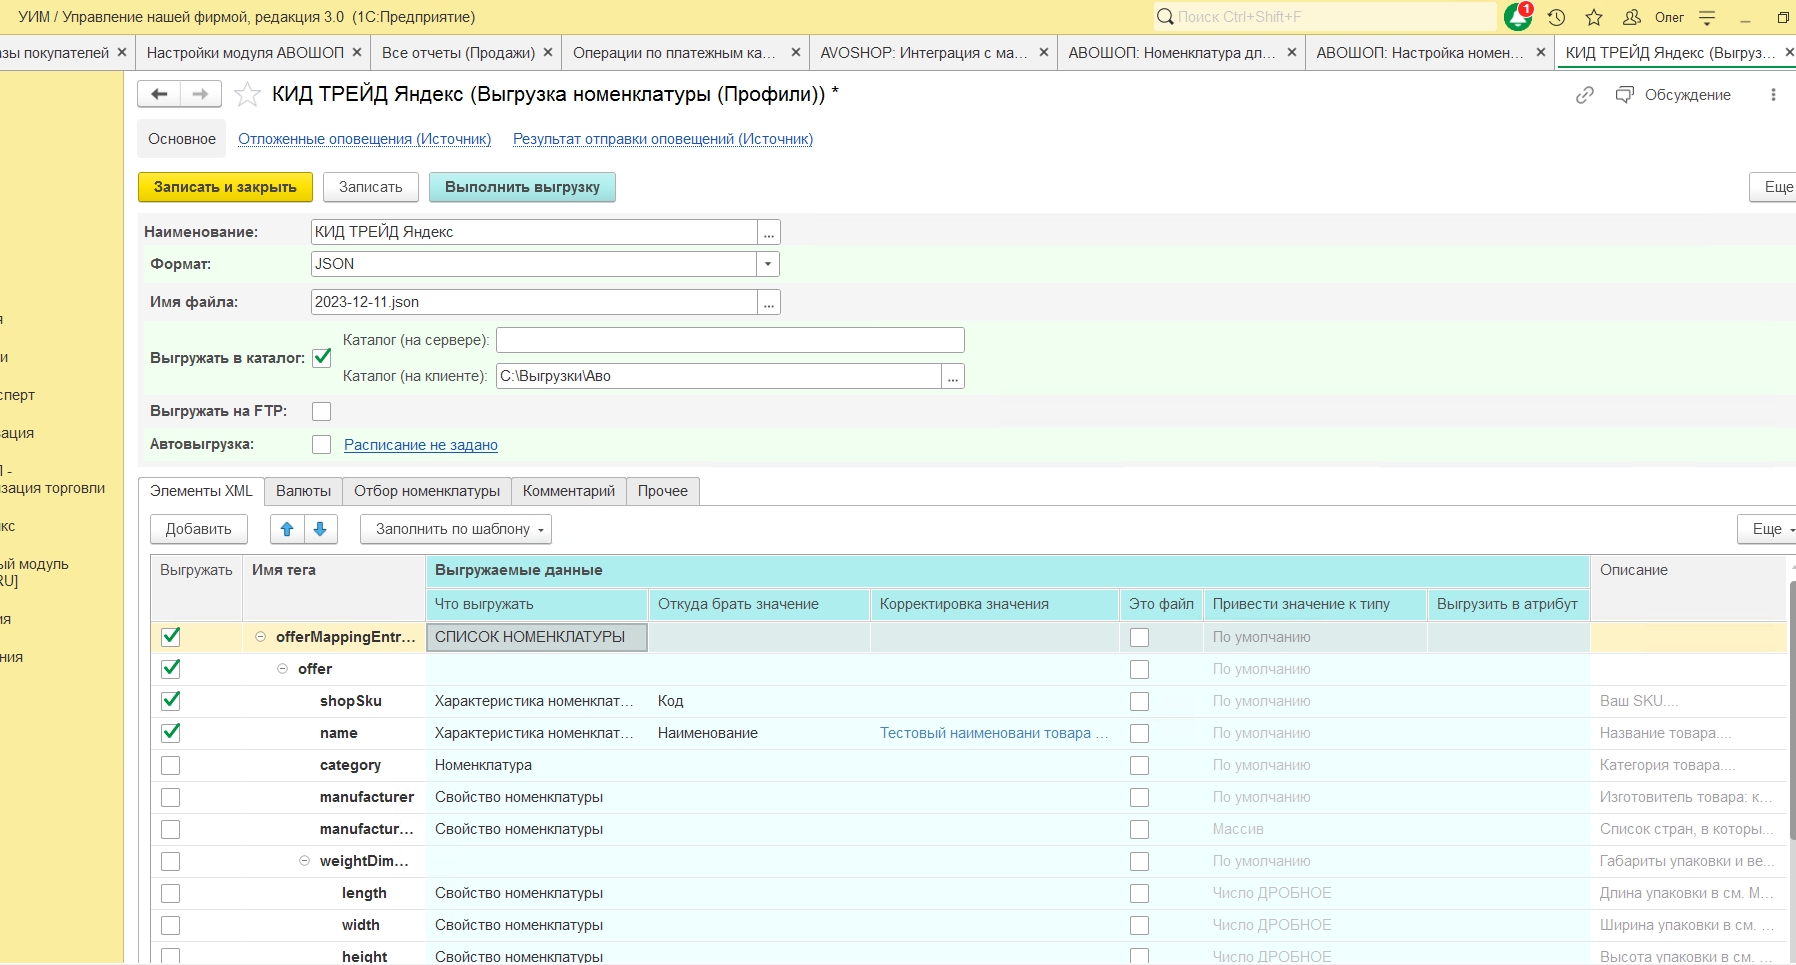Screen dimensions: 1796x965
Task: Click the Выполнить выгрузку button
Action: [522, 187]
